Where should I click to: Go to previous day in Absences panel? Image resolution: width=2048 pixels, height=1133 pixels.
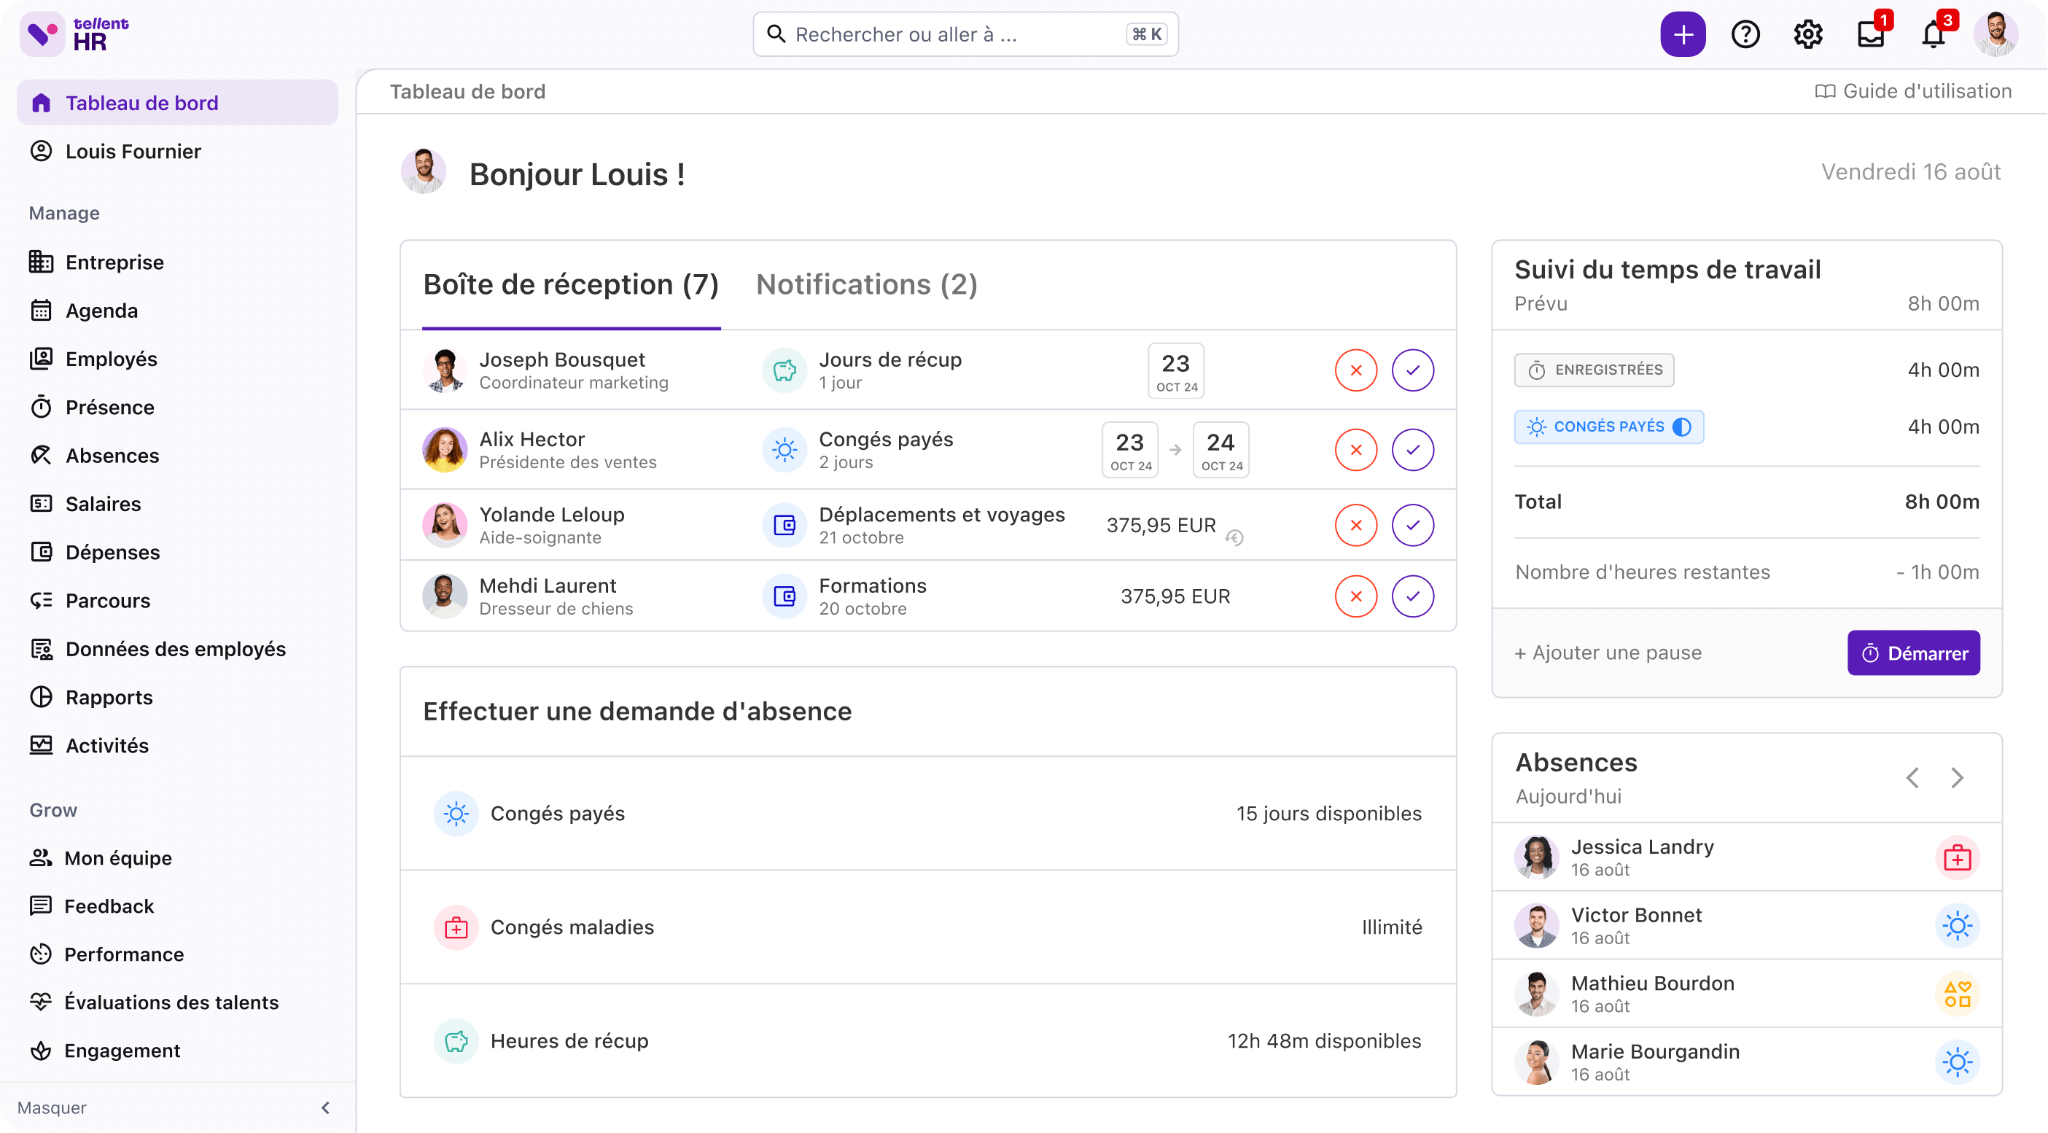[x=1912, y=778]
